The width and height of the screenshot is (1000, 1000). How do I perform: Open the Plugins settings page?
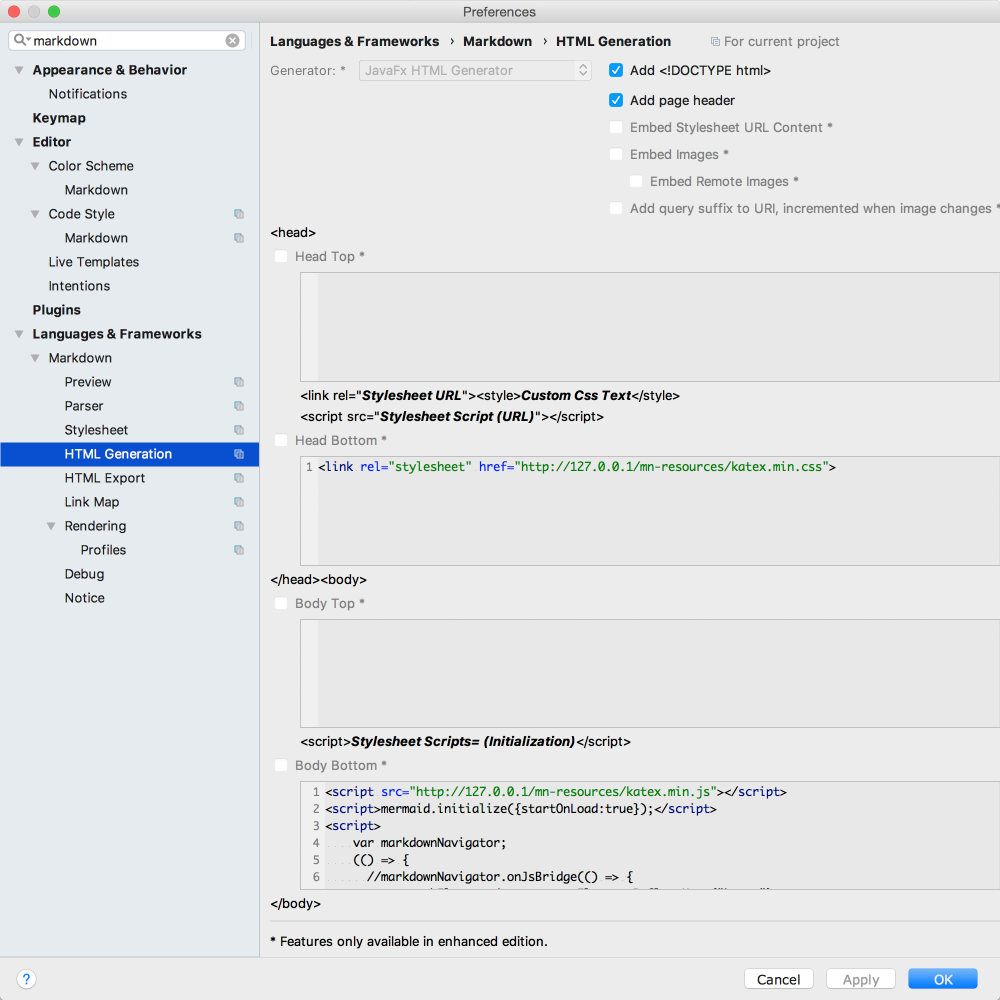tap(56, 310)
